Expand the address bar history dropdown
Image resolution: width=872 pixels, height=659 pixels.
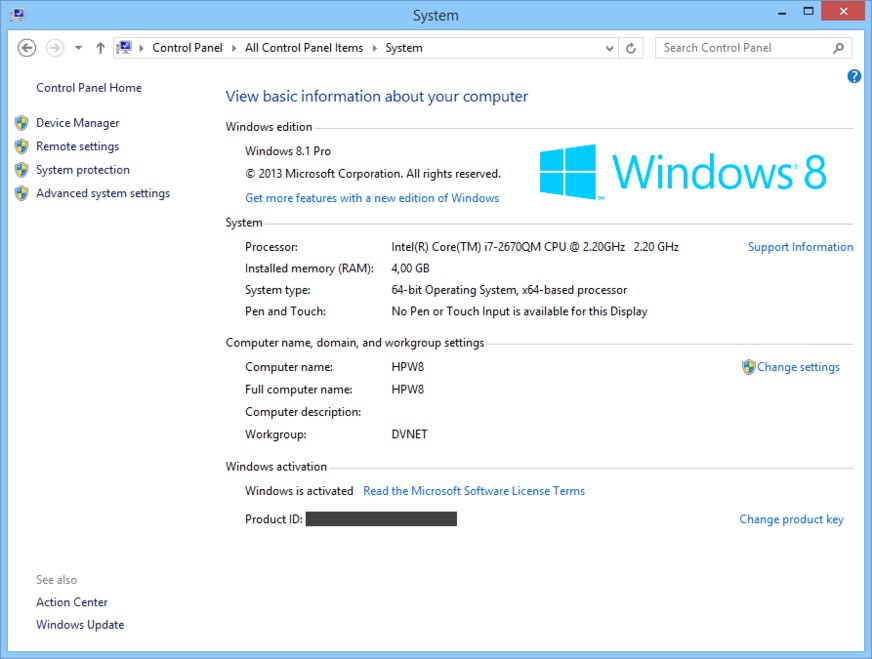click(x=610, y=48)
